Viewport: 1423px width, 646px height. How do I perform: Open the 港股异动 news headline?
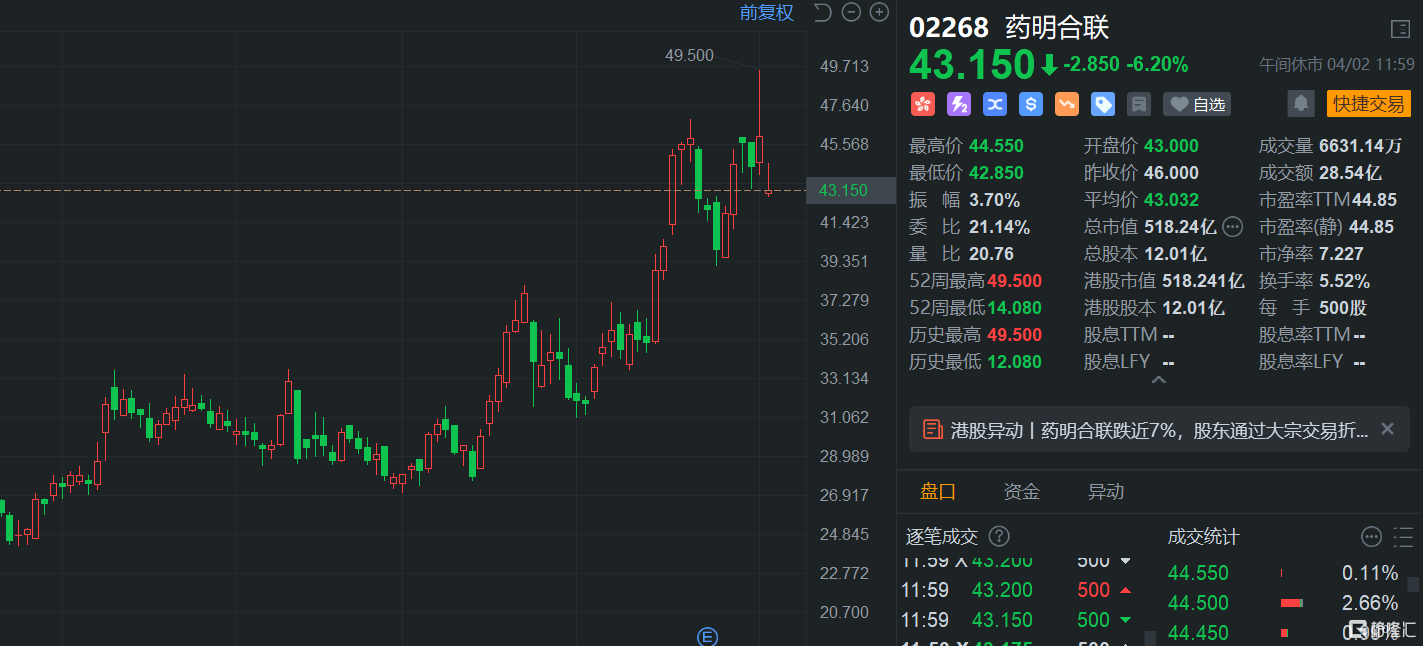coord(1159,430)
